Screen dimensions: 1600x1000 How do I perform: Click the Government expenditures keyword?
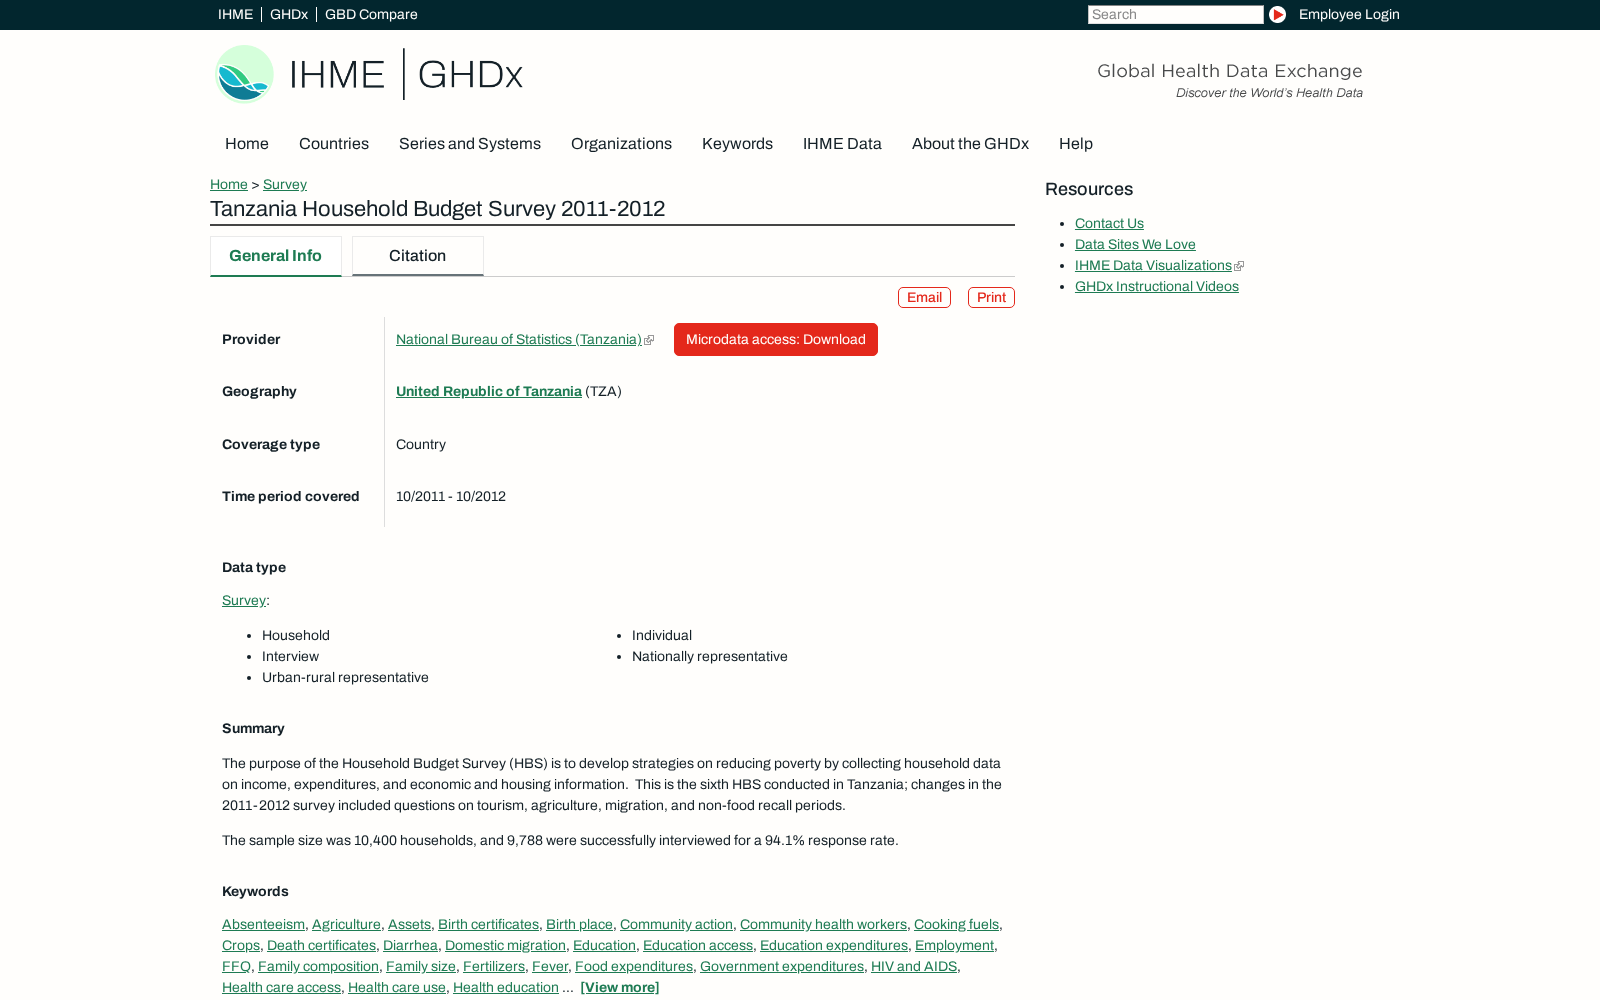pyautogui.click(x=782, y=967)
